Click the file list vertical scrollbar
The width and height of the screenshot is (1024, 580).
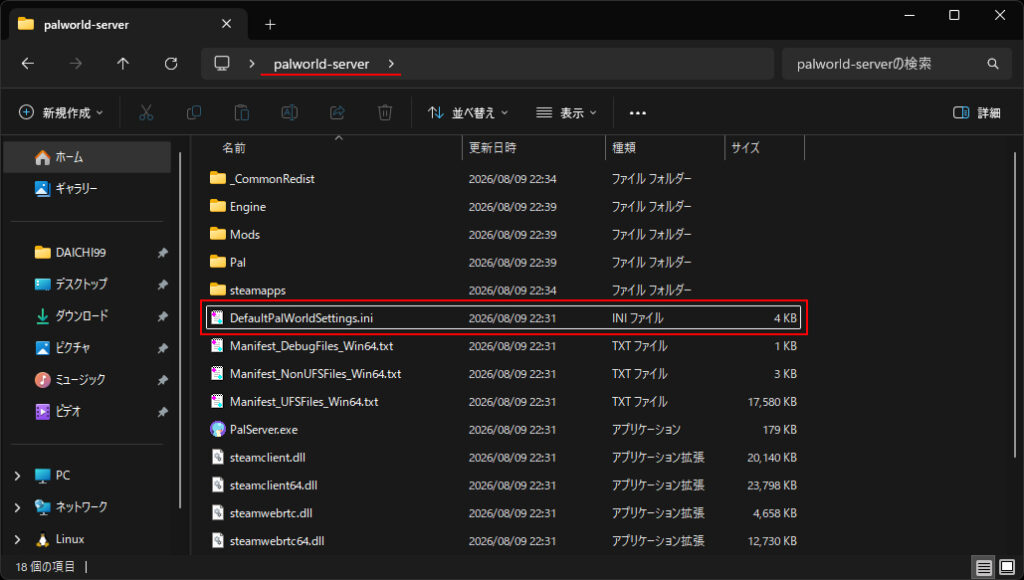[x=1015, y=304]
